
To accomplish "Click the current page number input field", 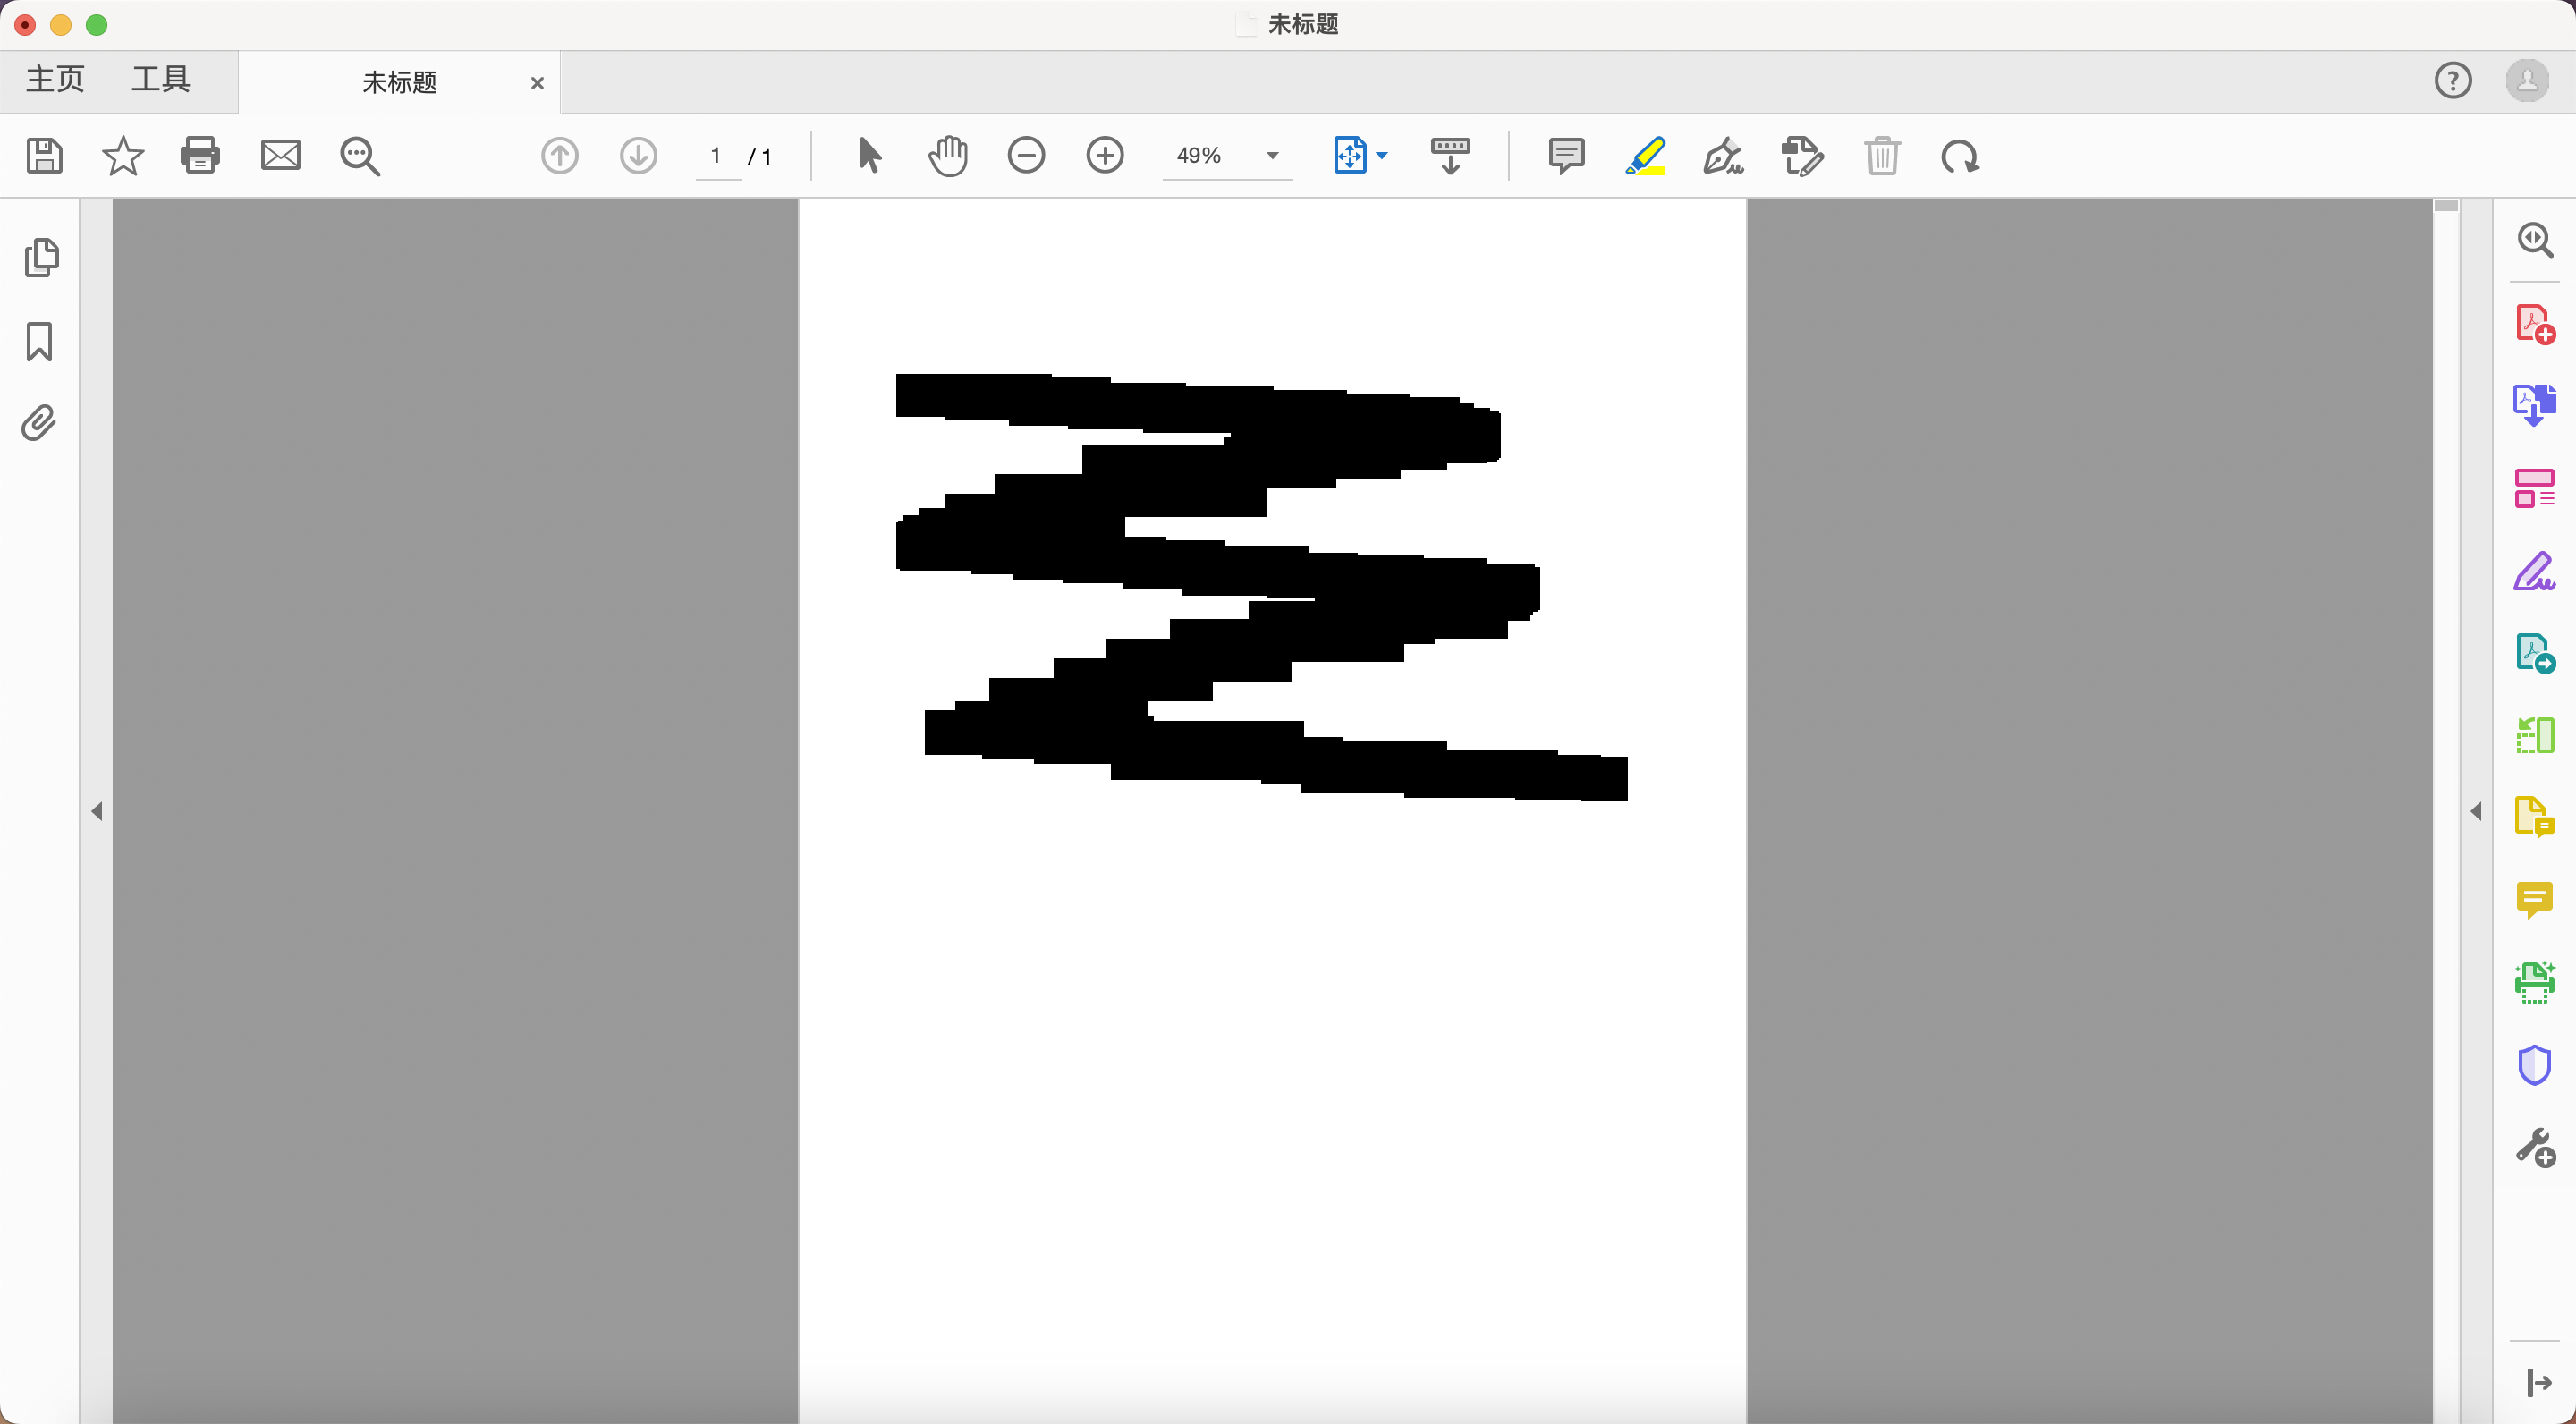I will [x=716, y=156].
